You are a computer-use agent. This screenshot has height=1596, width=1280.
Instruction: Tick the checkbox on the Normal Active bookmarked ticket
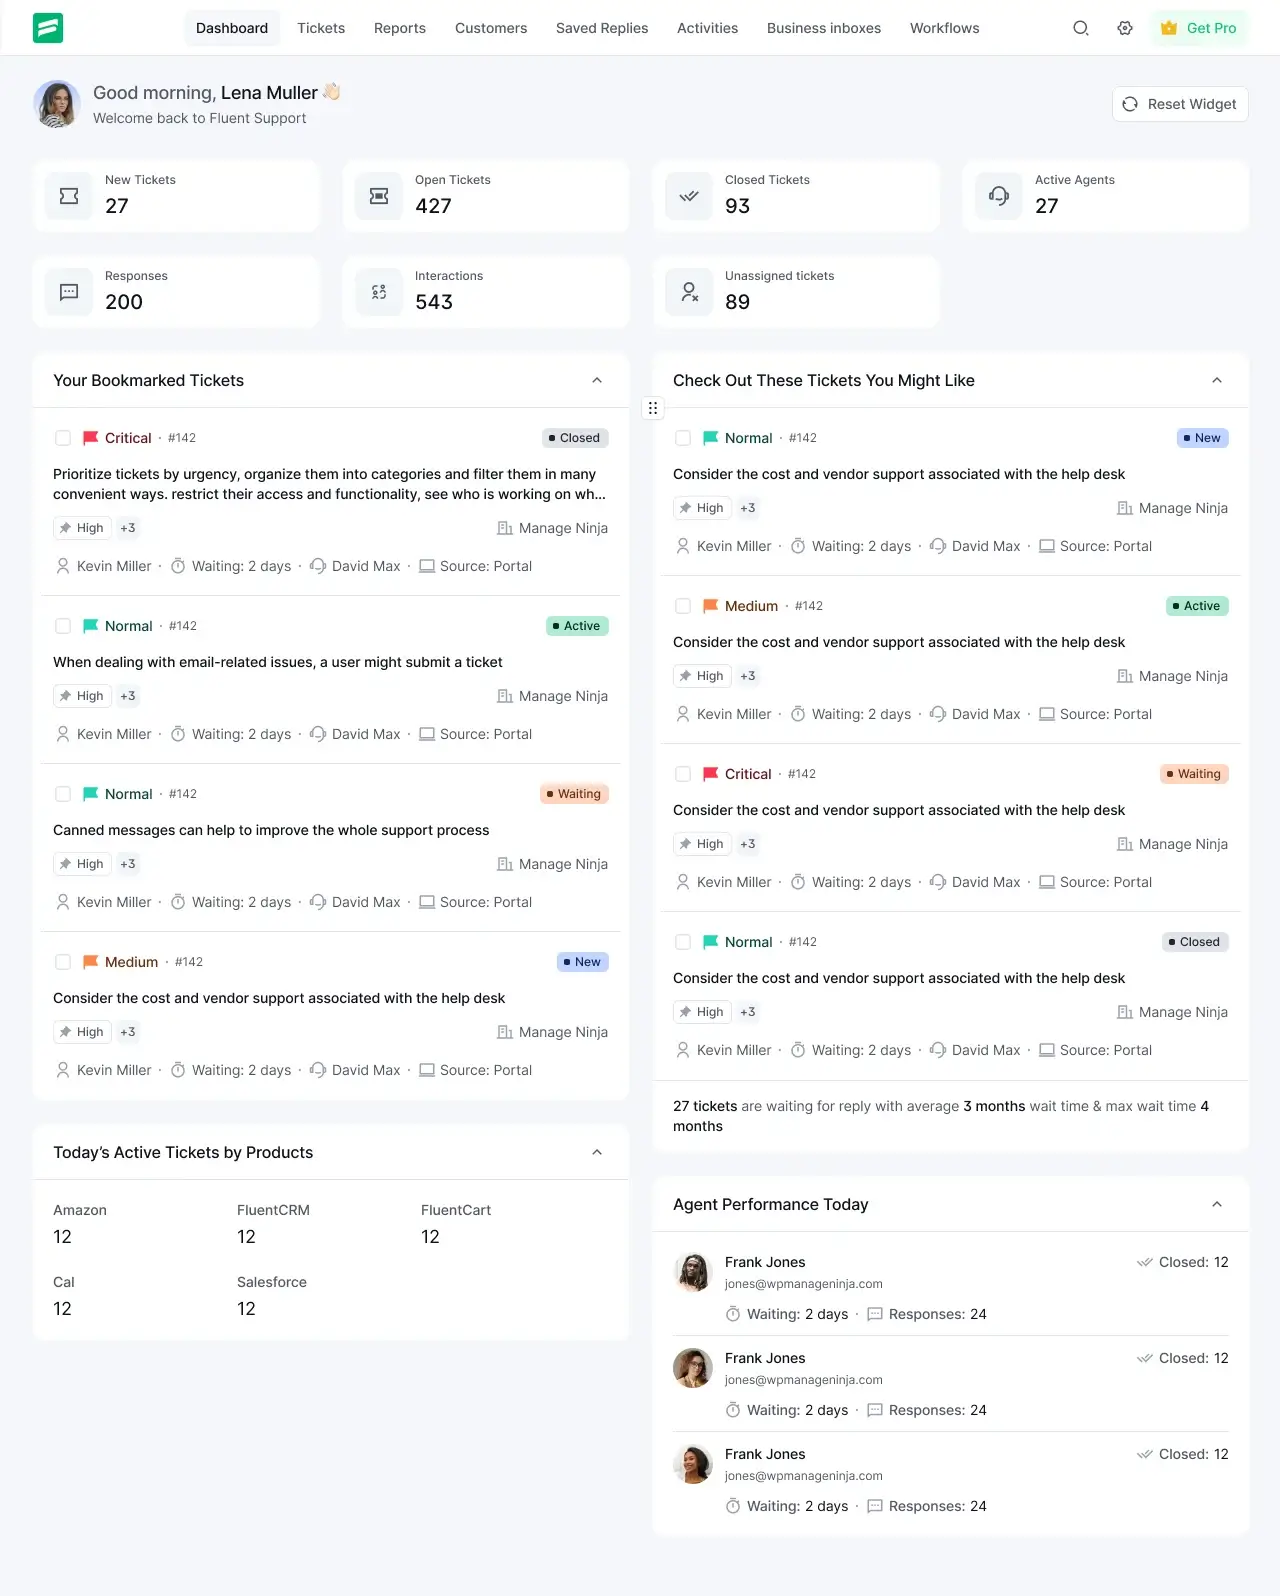coord(62,625)
